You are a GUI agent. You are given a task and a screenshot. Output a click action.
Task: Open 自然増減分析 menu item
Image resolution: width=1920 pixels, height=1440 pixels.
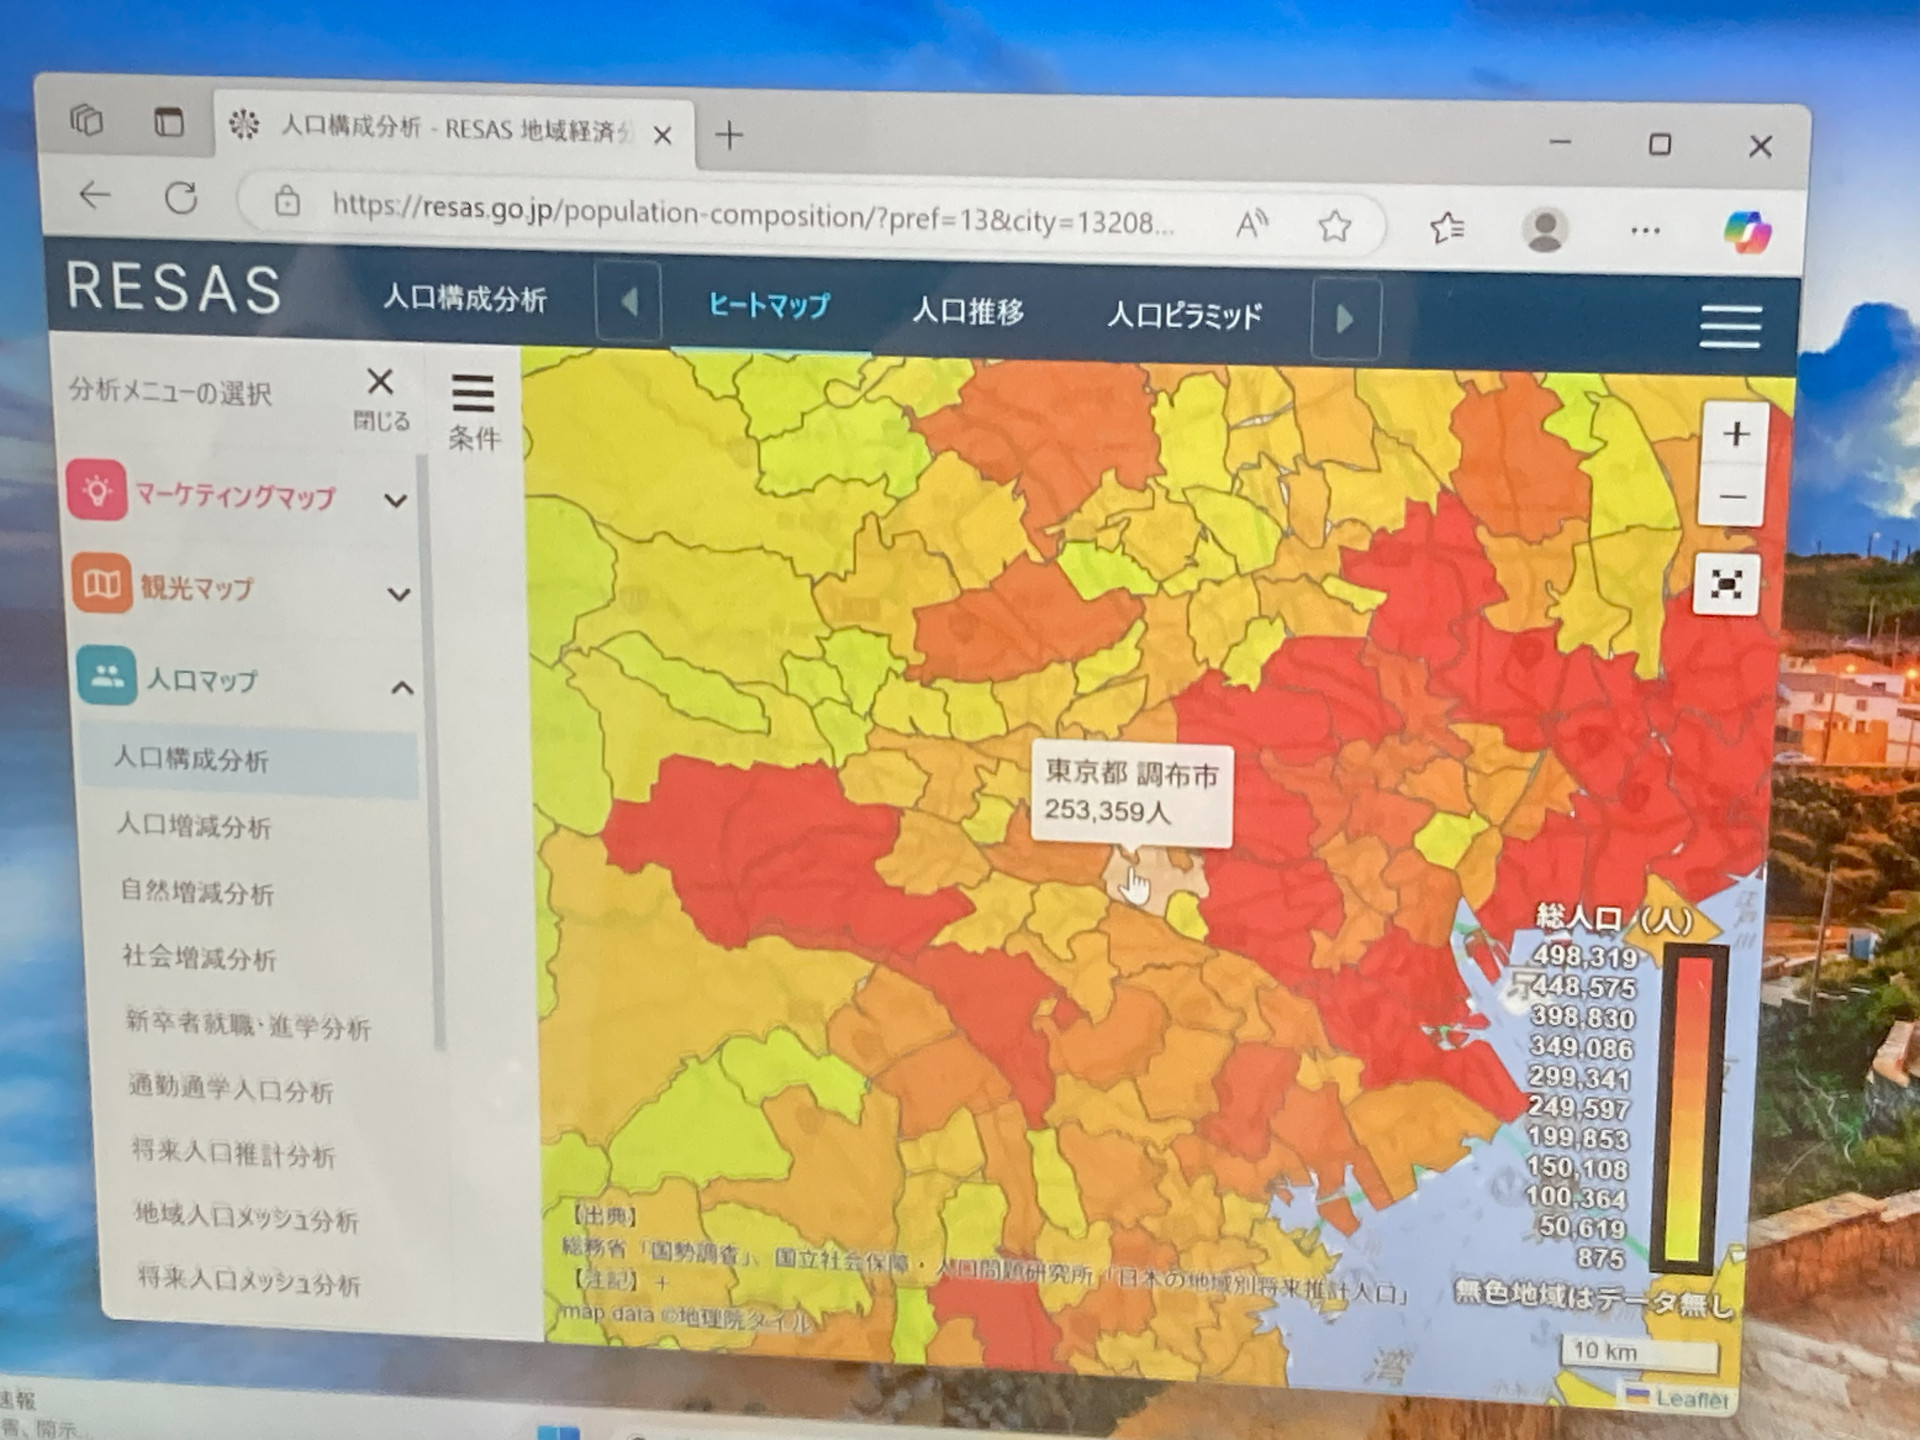tap(197, 891)
